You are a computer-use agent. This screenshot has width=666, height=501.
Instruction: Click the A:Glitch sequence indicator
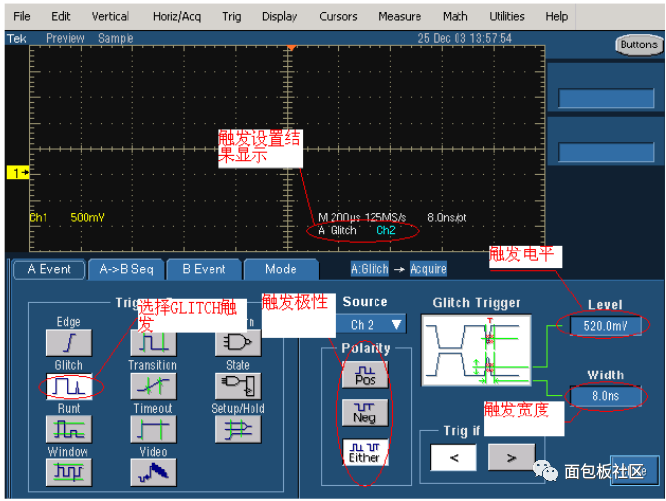[370, 269]
